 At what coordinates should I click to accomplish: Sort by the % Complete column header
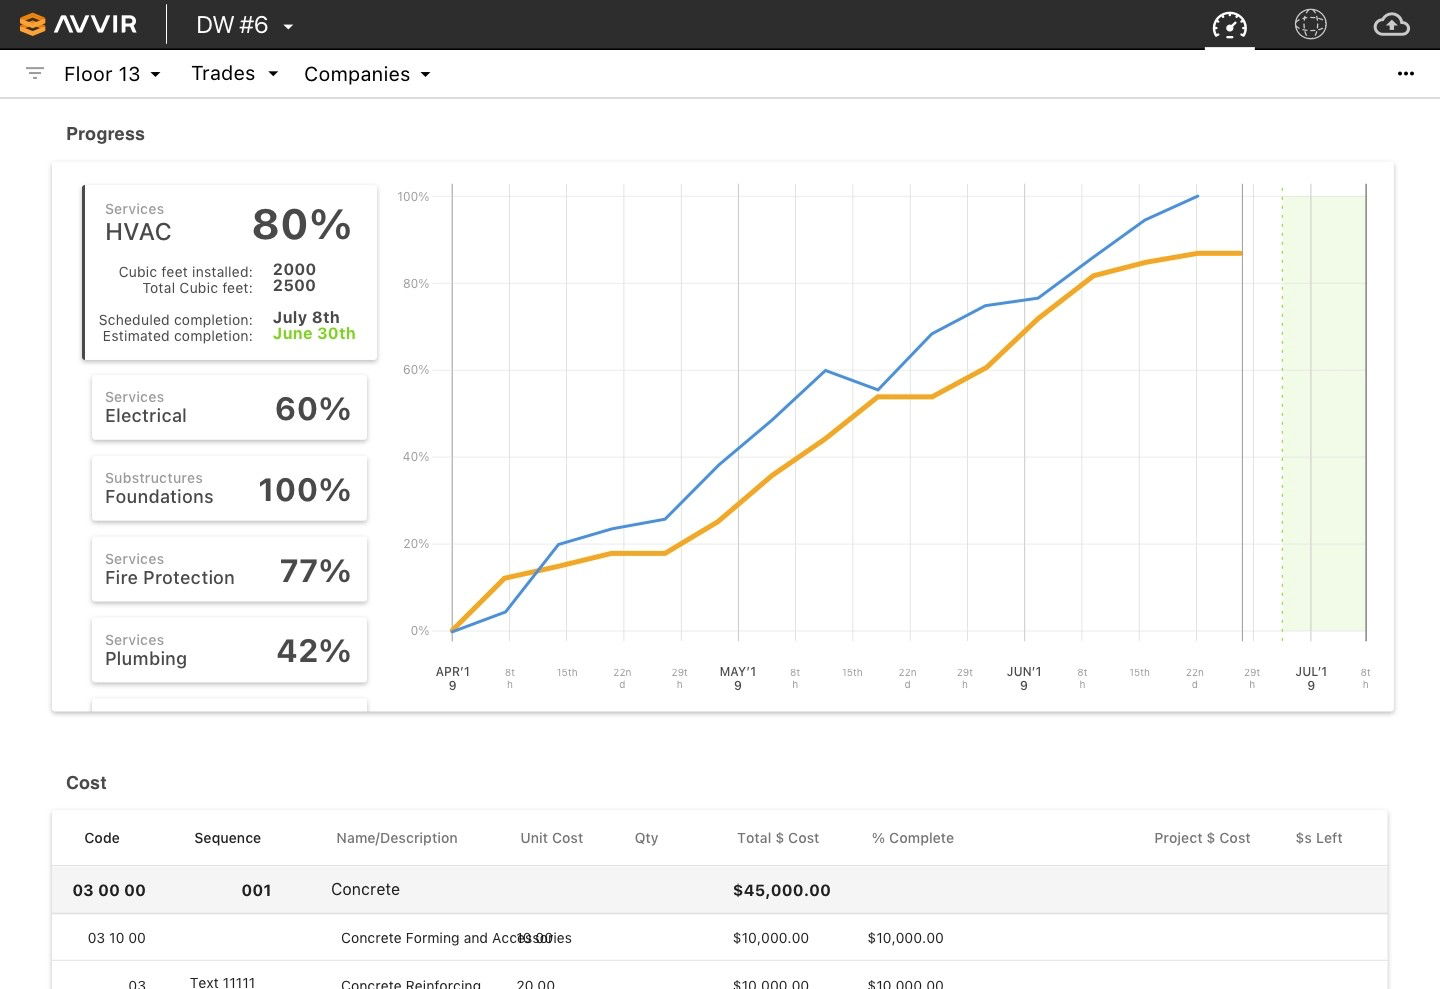[912, 838]
